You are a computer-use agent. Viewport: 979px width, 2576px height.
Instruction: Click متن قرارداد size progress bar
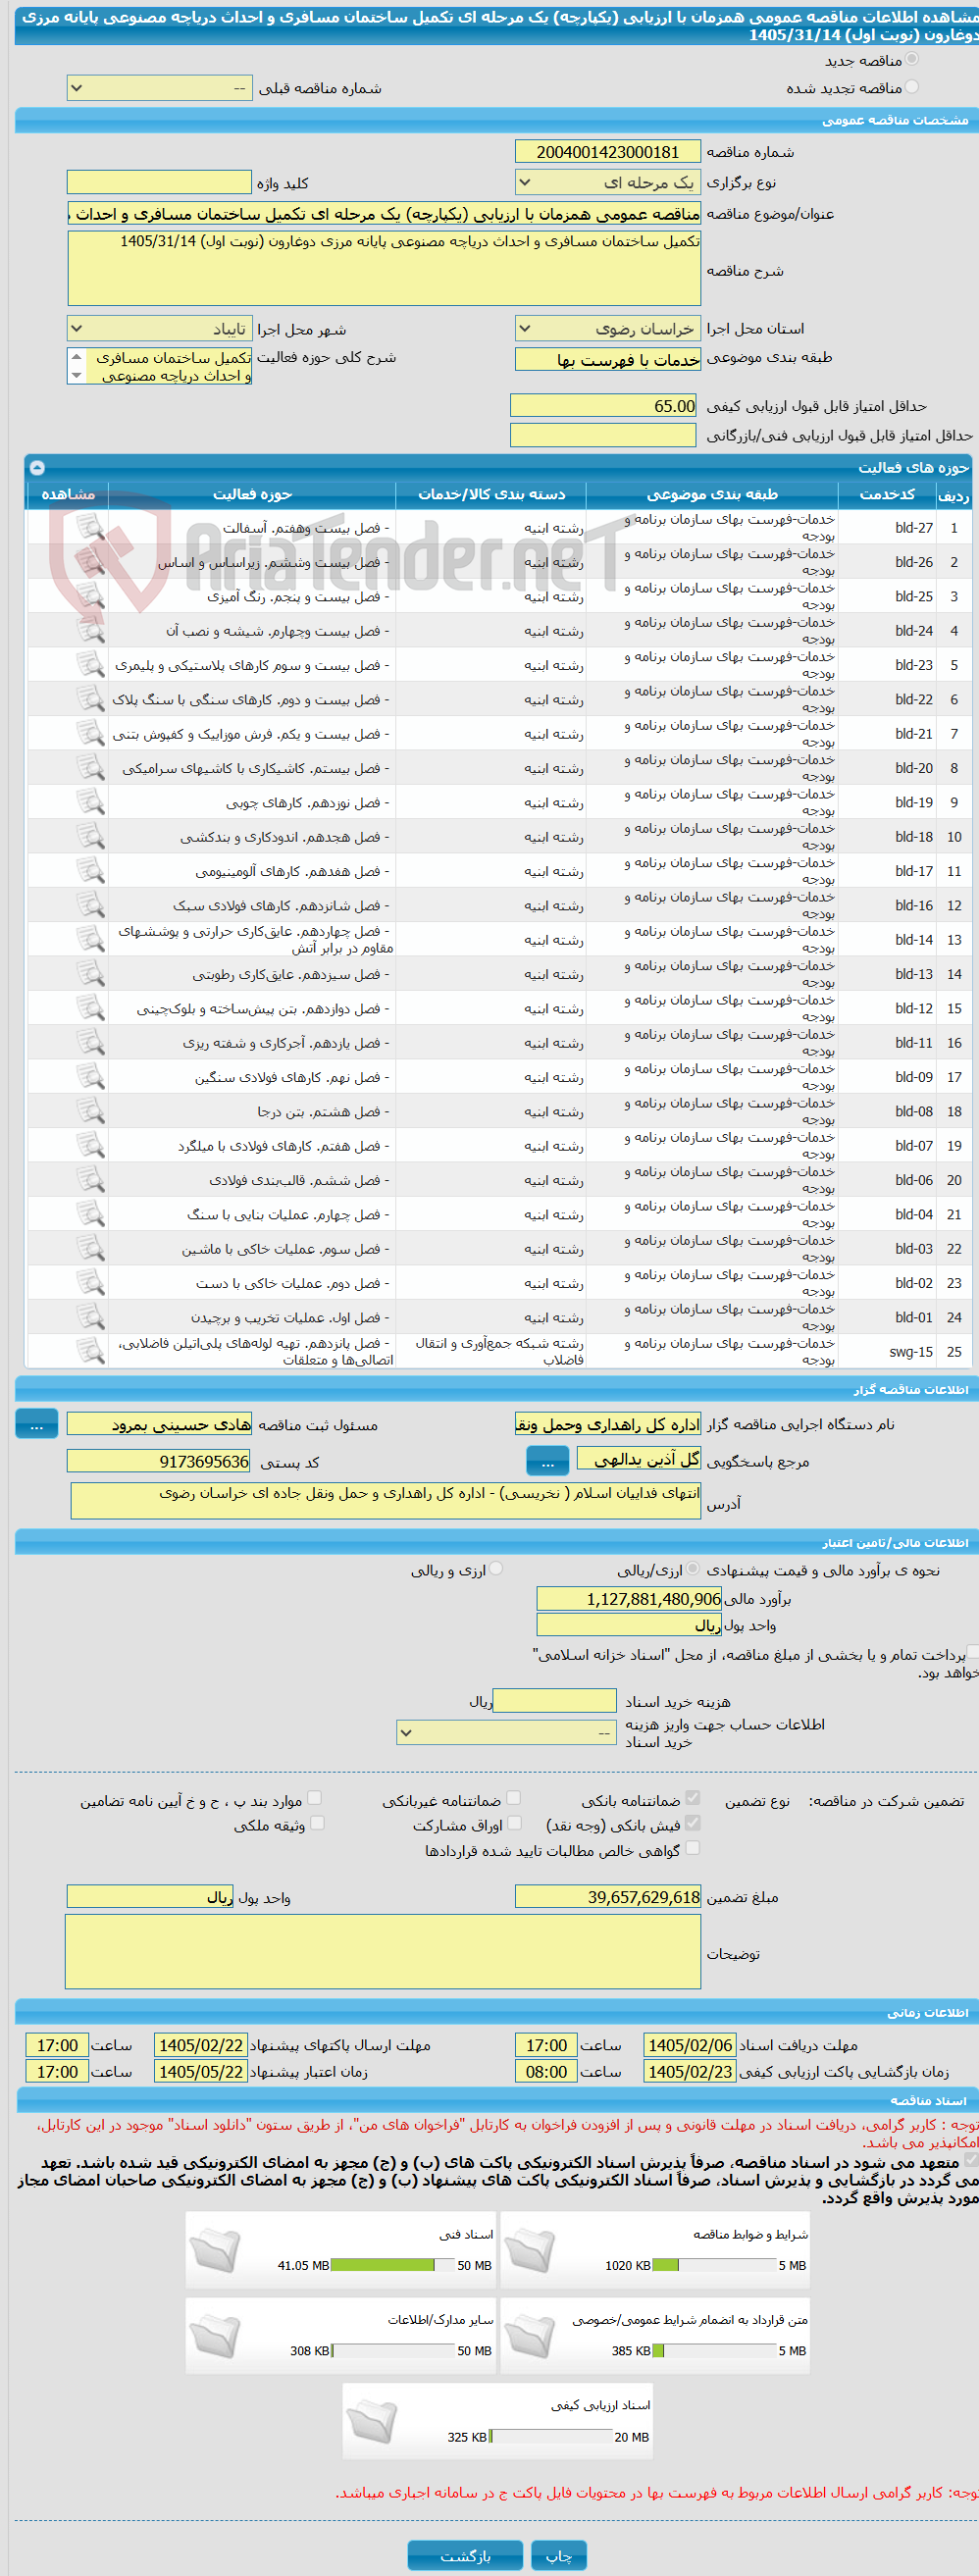[714, 2350]
